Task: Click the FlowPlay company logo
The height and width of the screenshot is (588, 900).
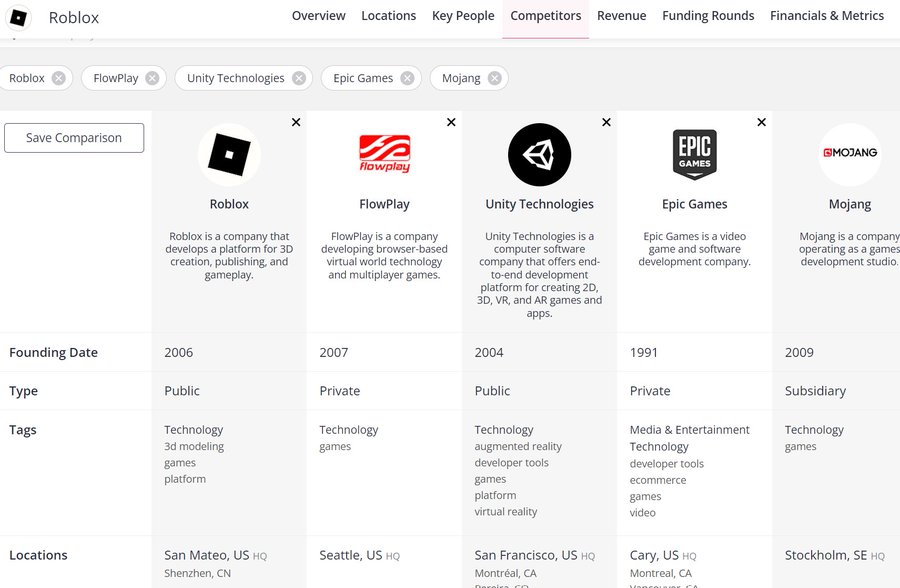Action: [x=385, y=154]
